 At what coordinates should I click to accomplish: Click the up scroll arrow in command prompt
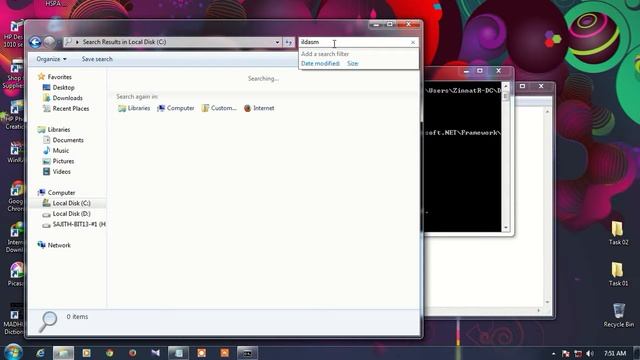pyautogui.click(x=506, y=87)
